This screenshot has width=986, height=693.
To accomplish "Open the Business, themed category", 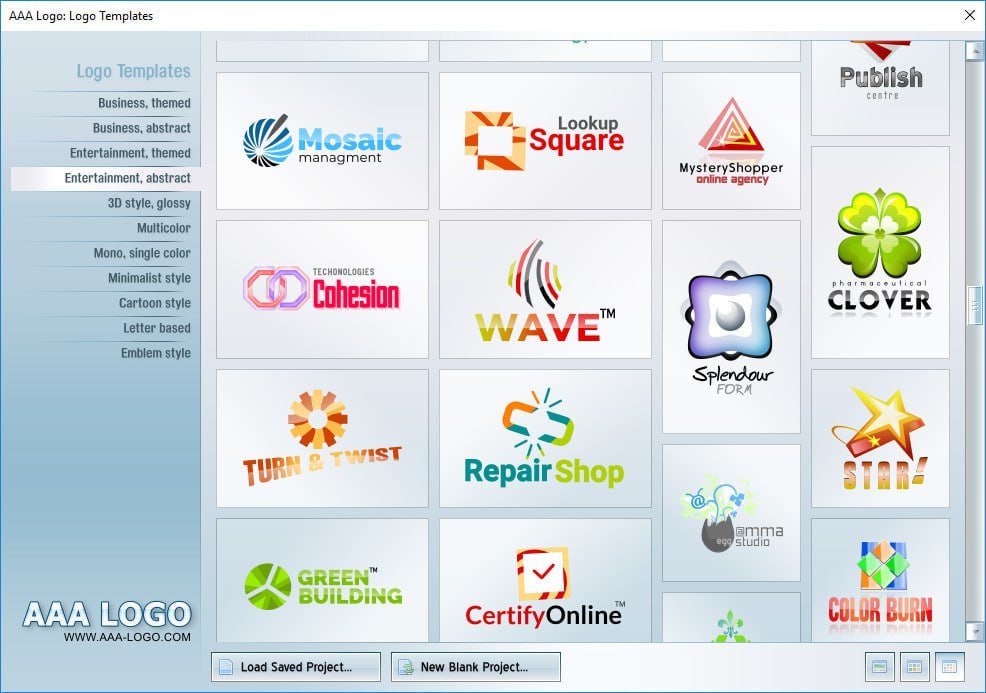I will [x=144, y=103].
